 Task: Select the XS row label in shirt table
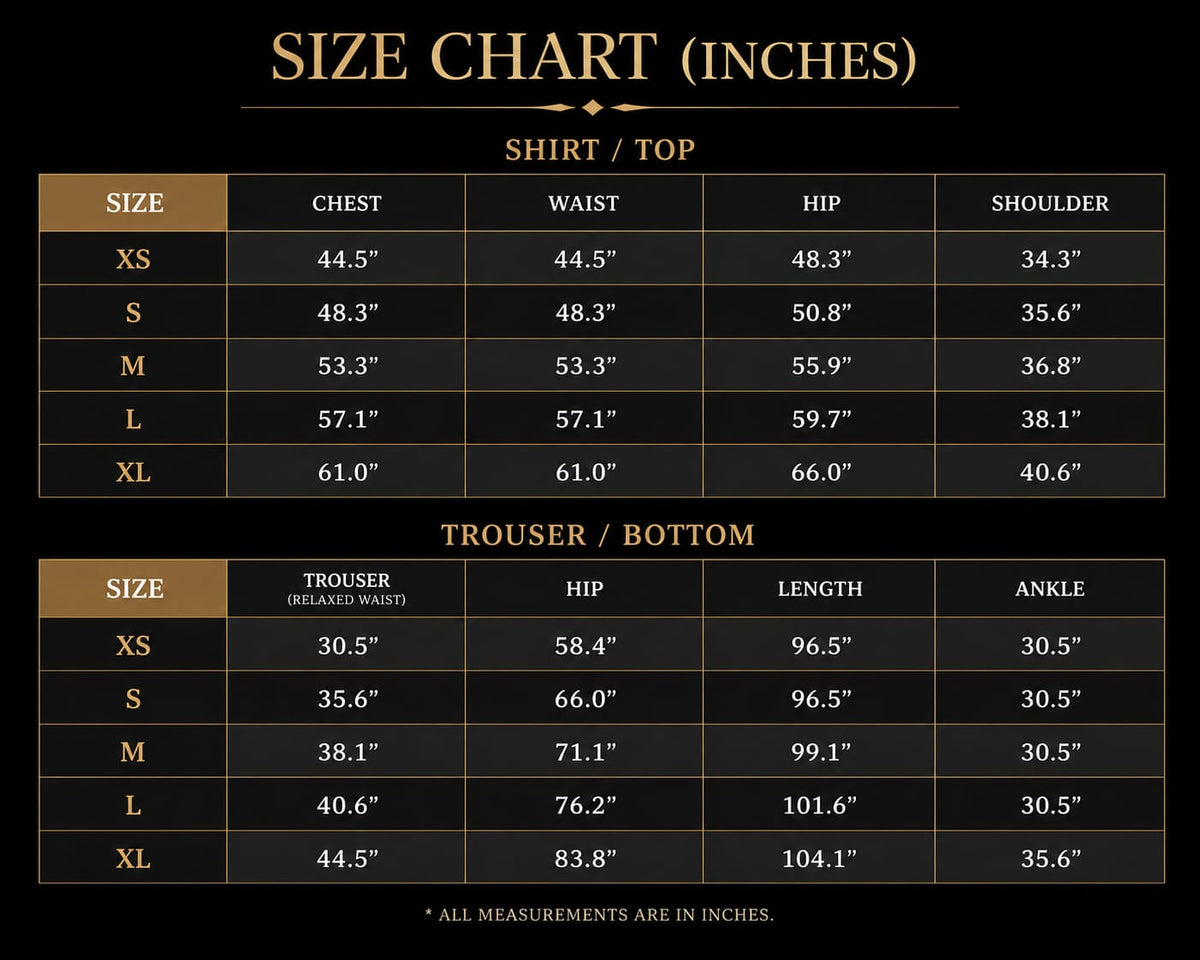pyautogui.click(x=134, y=259)
